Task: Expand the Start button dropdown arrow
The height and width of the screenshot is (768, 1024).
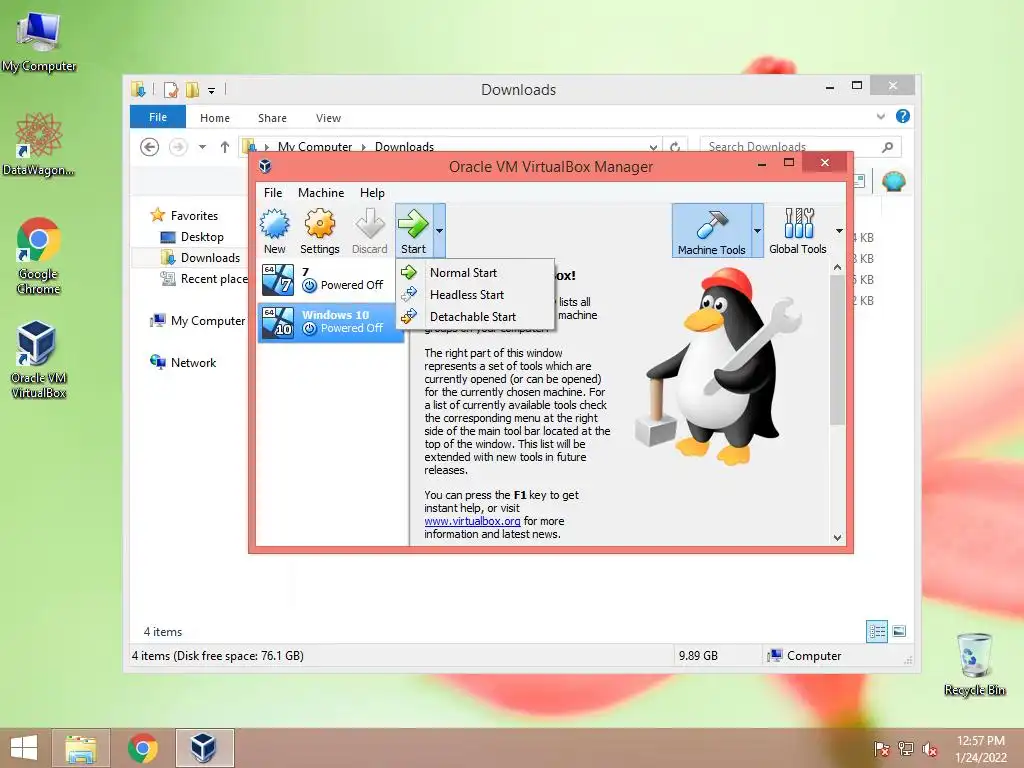Action: point(440,231)
